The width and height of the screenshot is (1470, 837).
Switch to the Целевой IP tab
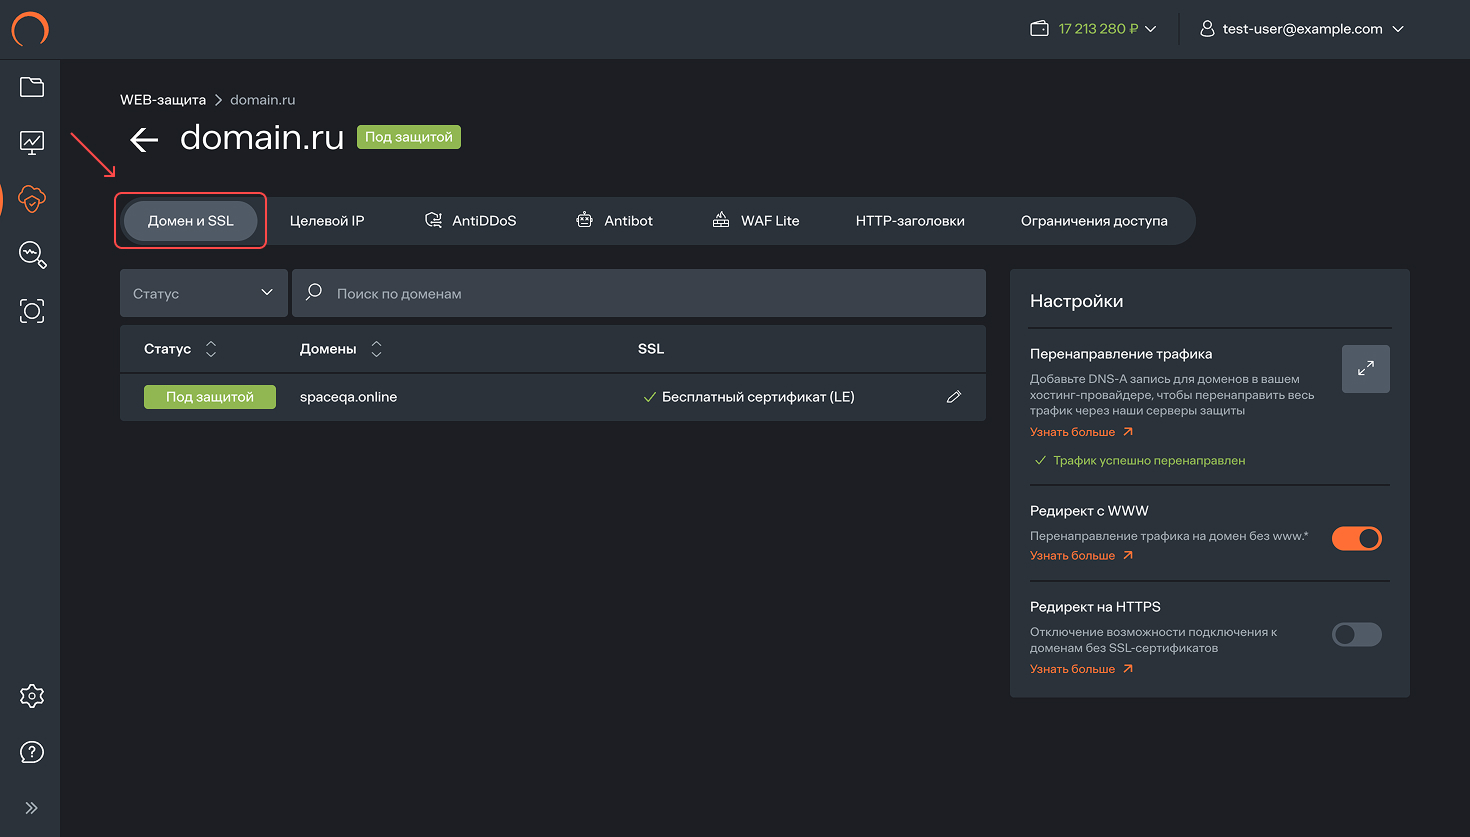click(x=327, y=221)
